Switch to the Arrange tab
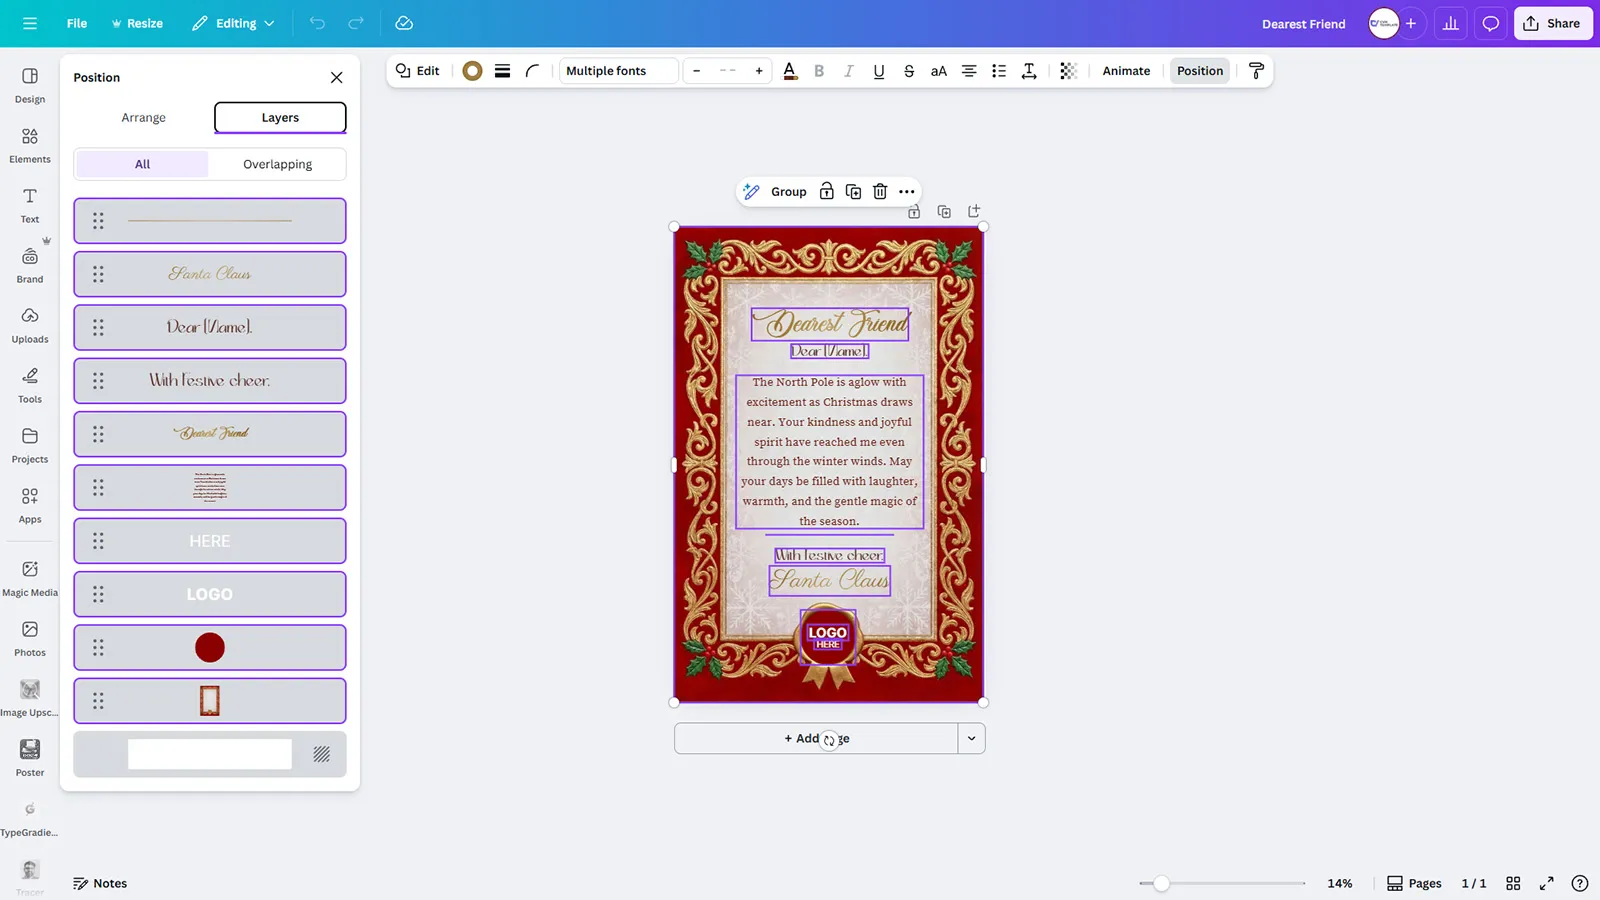Image resolution: width=1600 pixels, height=900 pixels. pyautogui.click(x=144, y=118)
